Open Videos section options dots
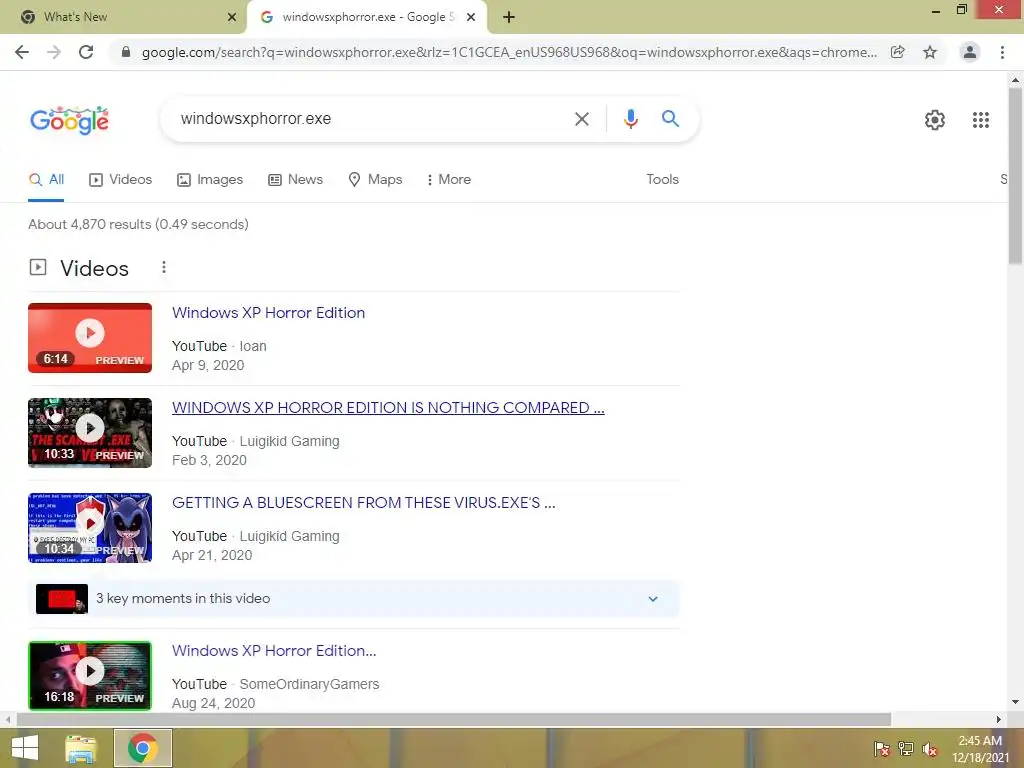The width and height of the screenshot is (1024, 768). click(x=164, y=267)
